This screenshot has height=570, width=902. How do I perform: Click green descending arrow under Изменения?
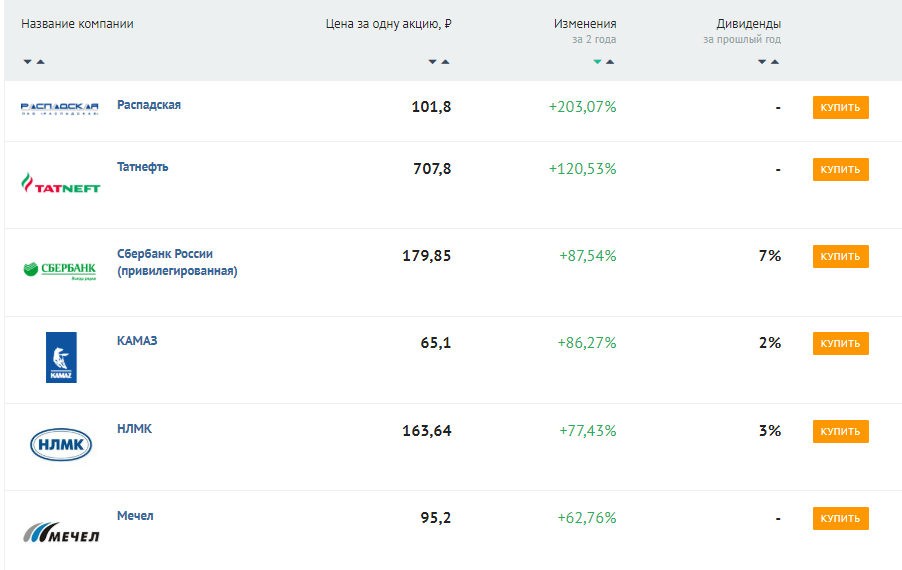(x=598, y=62)
